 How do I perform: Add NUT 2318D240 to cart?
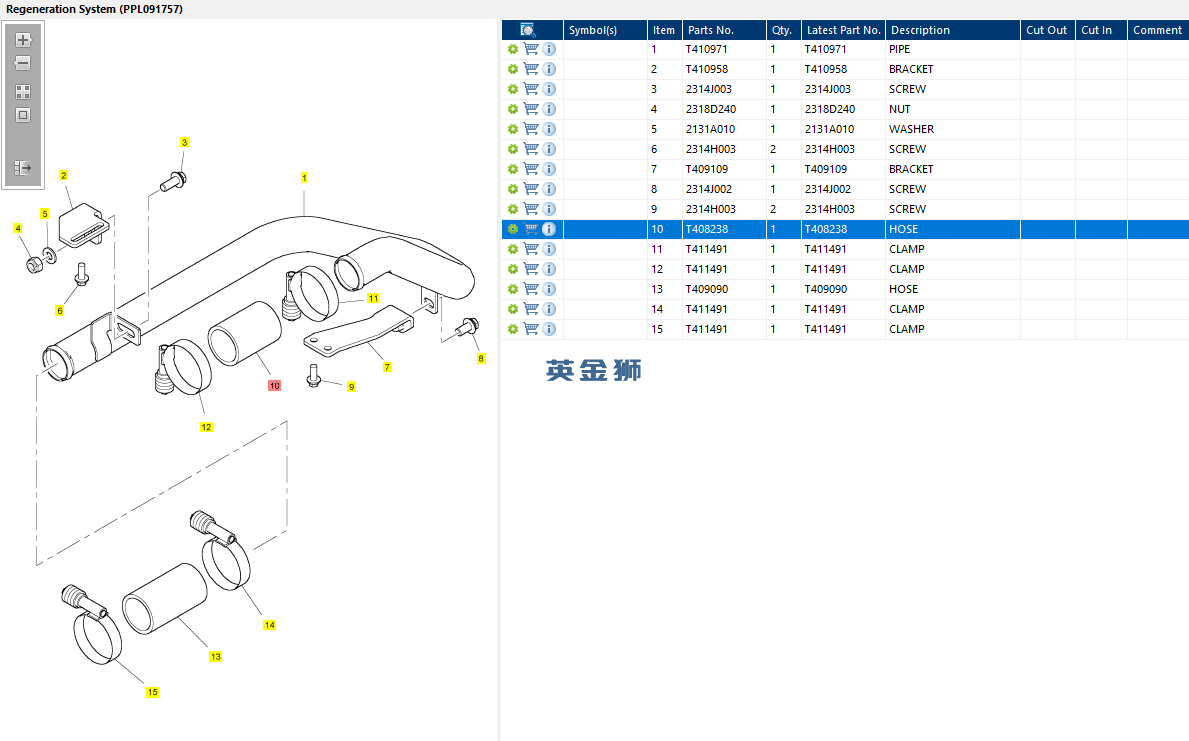pos(531,109)
